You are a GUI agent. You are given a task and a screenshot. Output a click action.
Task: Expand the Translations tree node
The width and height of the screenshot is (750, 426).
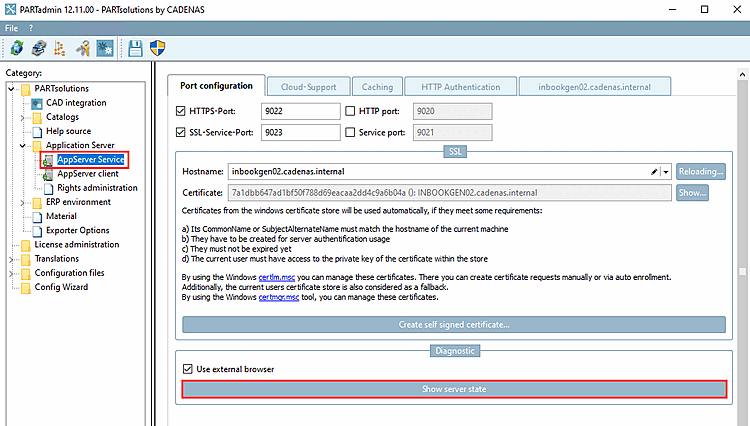pos(11,259)
